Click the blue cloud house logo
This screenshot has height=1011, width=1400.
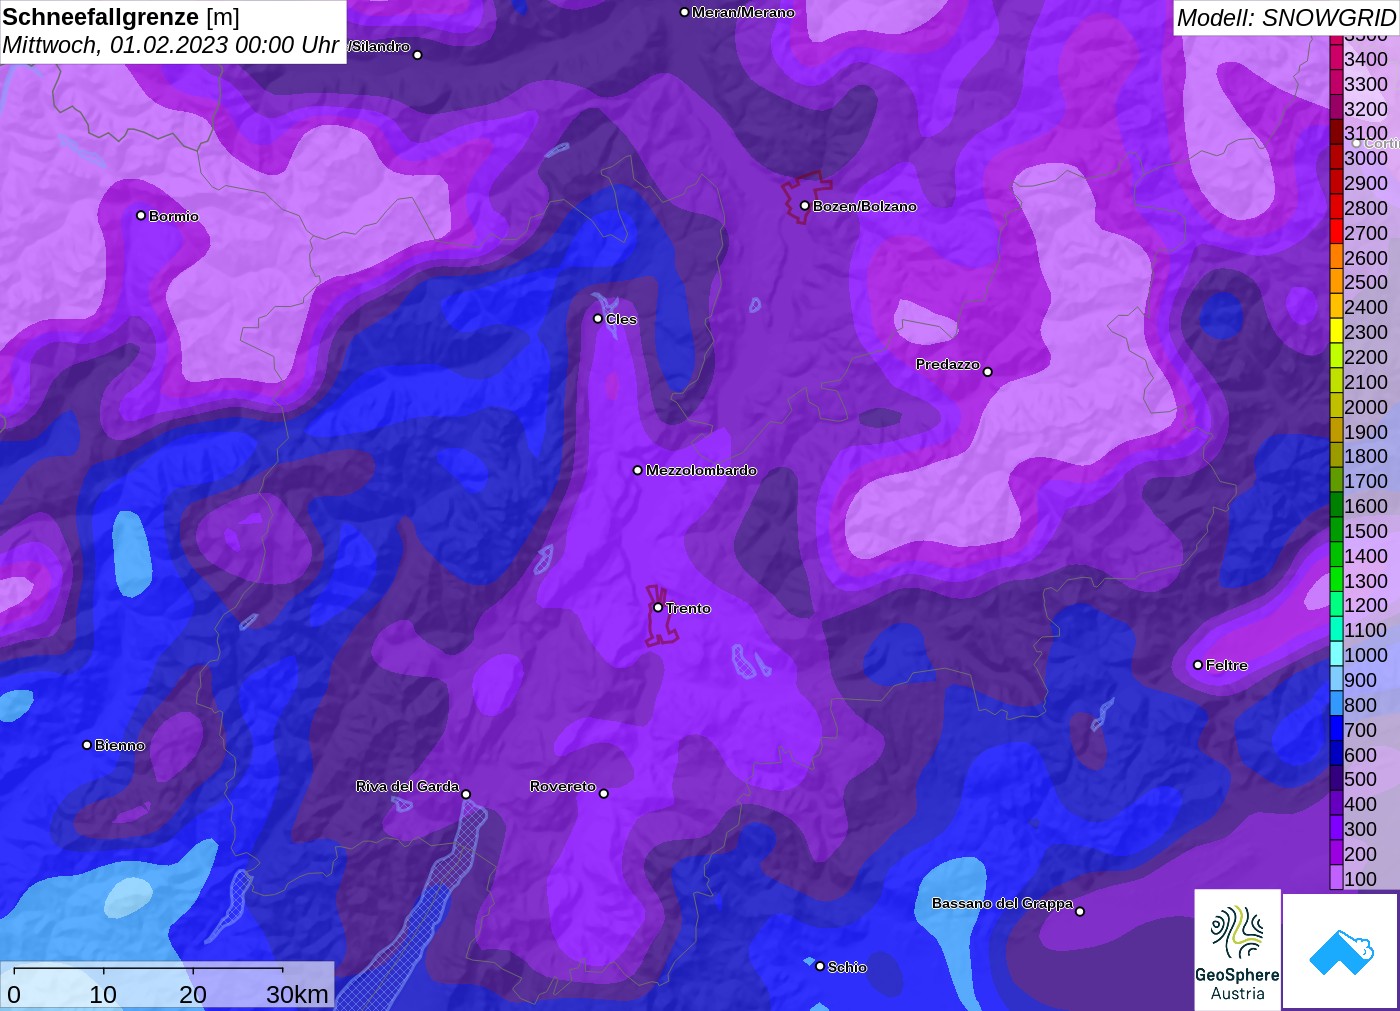[x=1341, y=951]
